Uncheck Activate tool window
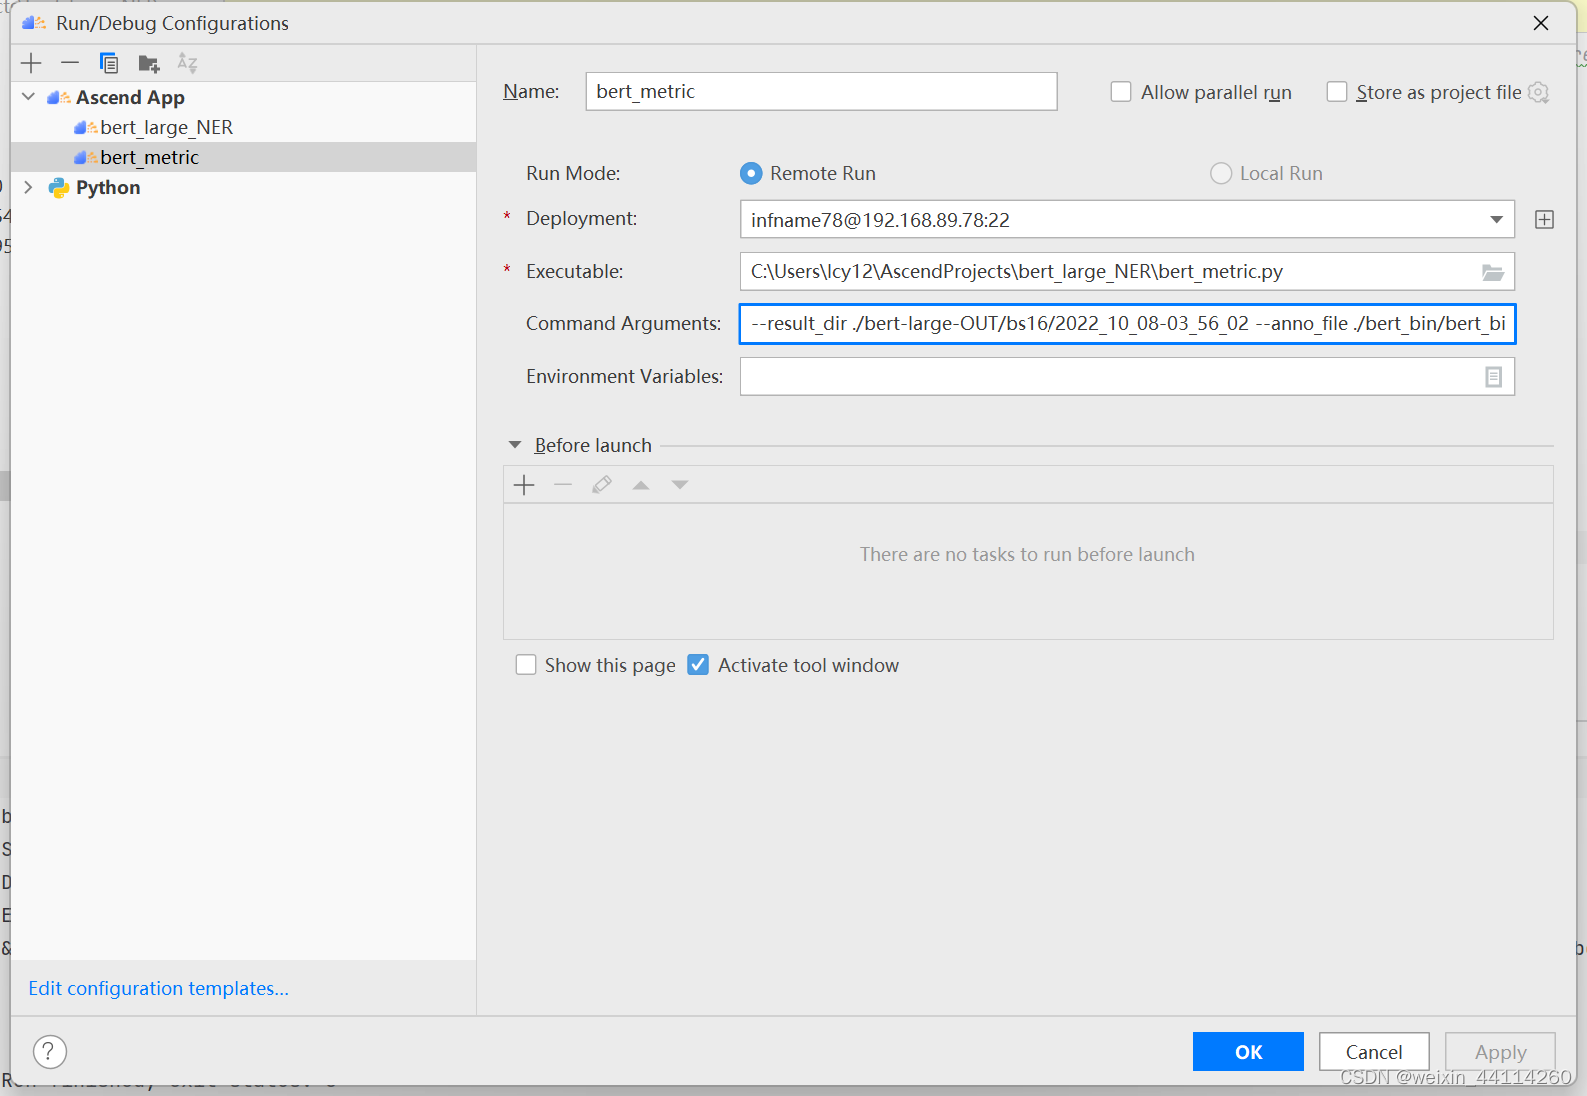Image resolution: width=1587 pixels, height=1096 pixels. tap(698, 665)
